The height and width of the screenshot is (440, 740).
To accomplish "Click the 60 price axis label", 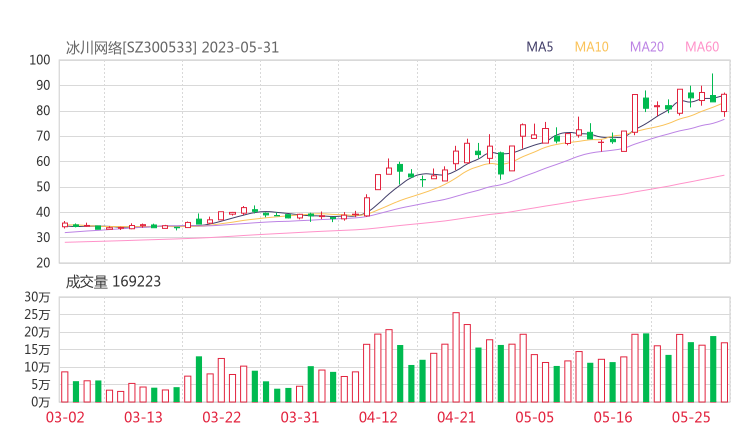I will click(43, 161).
